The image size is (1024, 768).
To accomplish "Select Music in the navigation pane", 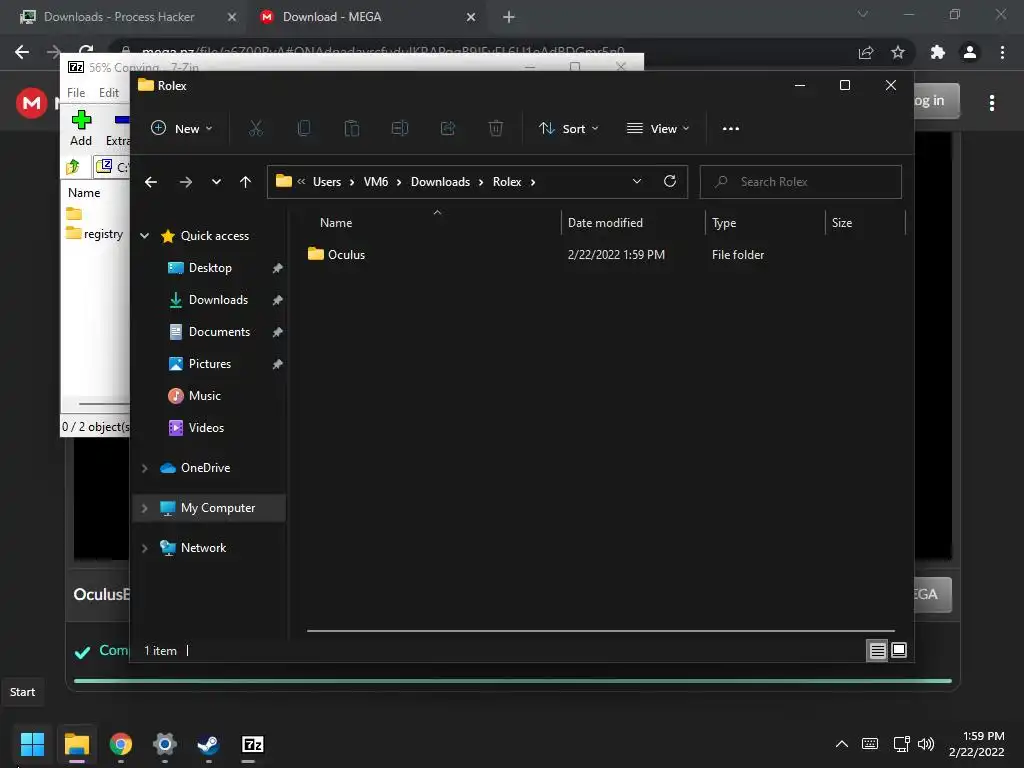I will click(x=204, y=396).
